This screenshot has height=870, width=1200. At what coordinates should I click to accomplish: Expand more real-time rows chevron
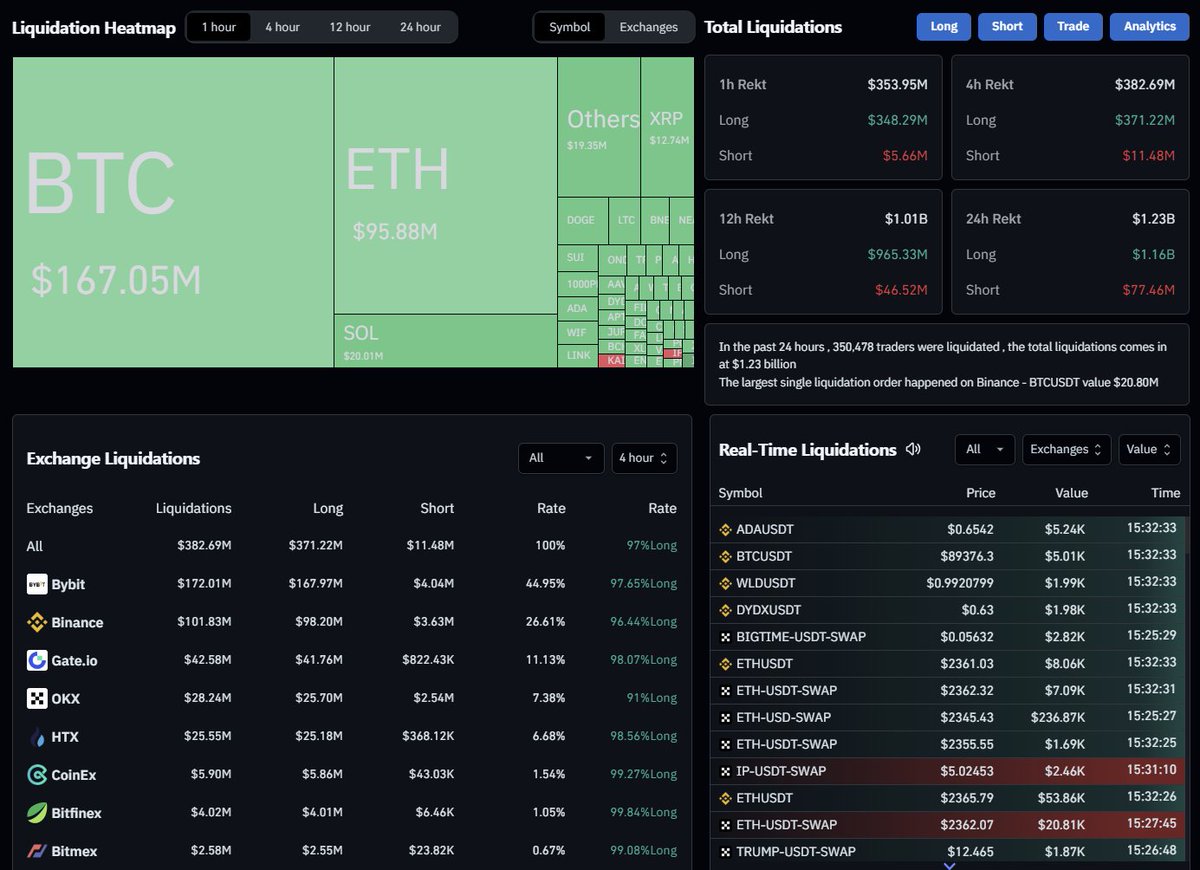coord(949,865)
